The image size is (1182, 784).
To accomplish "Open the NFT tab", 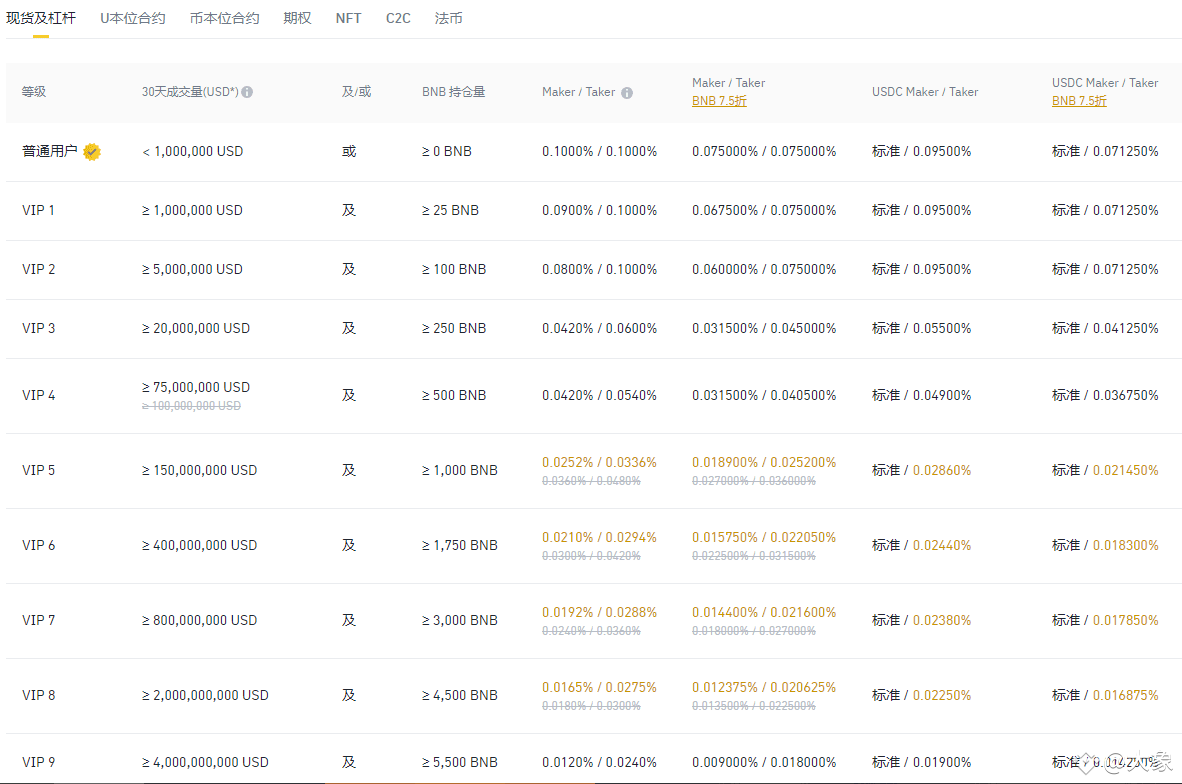I will coord(348,18).
